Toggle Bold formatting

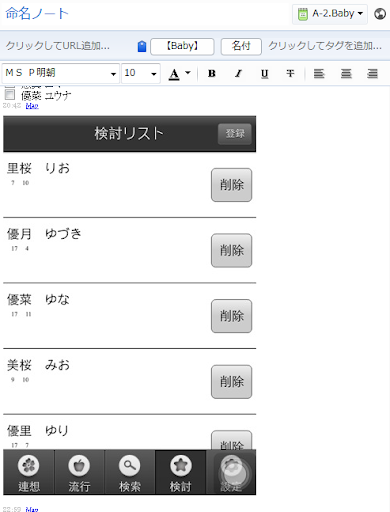[212, 73]
